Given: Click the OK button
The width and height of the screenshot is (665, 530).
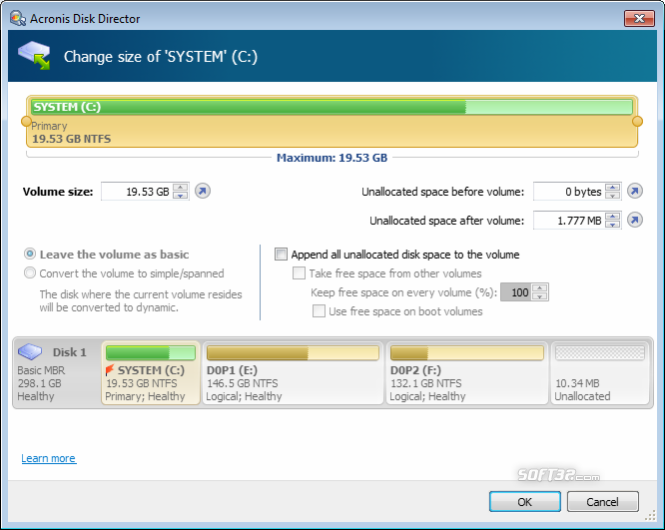Looking at the screenshot, I should click(525, 502).
